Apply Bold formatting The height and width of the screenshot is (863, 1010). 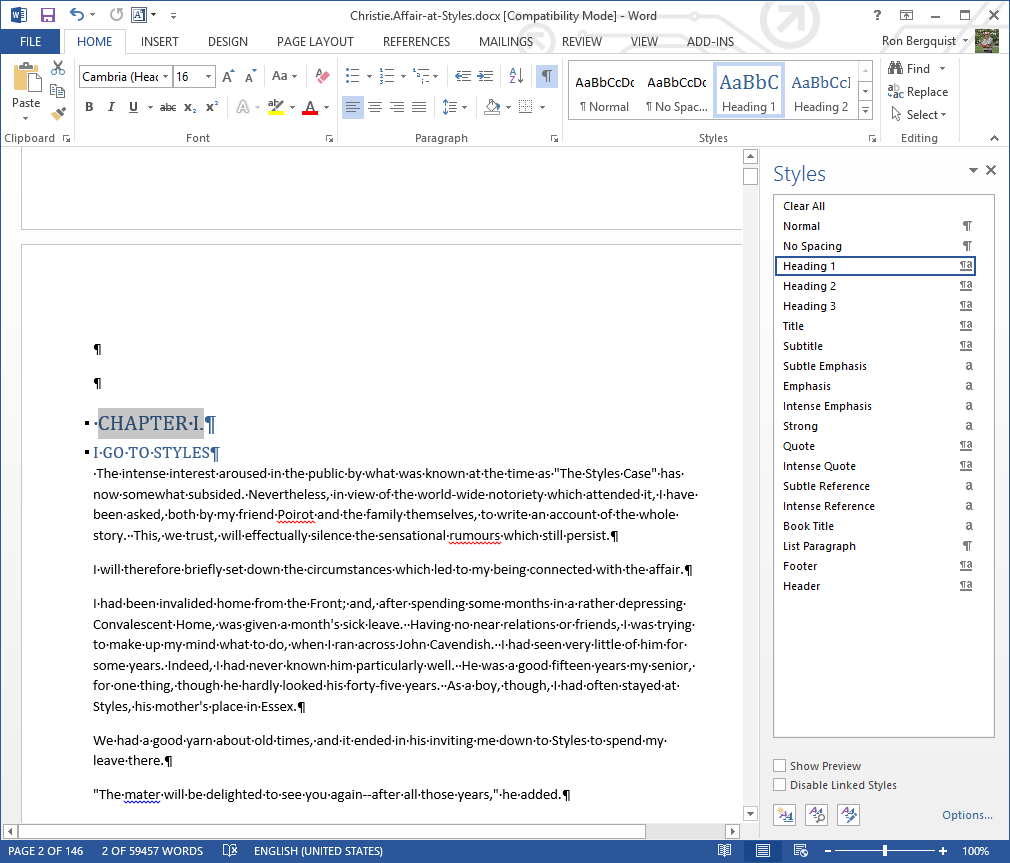89,107
